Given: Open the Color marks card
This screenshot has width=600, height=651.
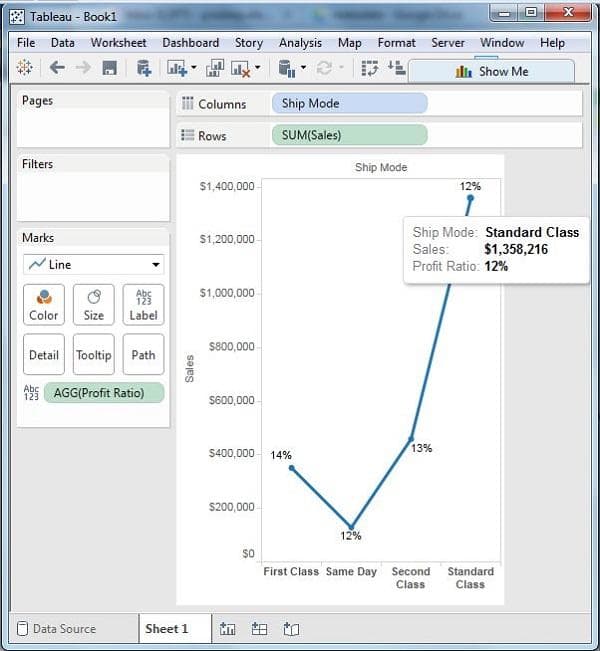Looking at the screenshot, I should pyautogui.click(x=43, y=304).
